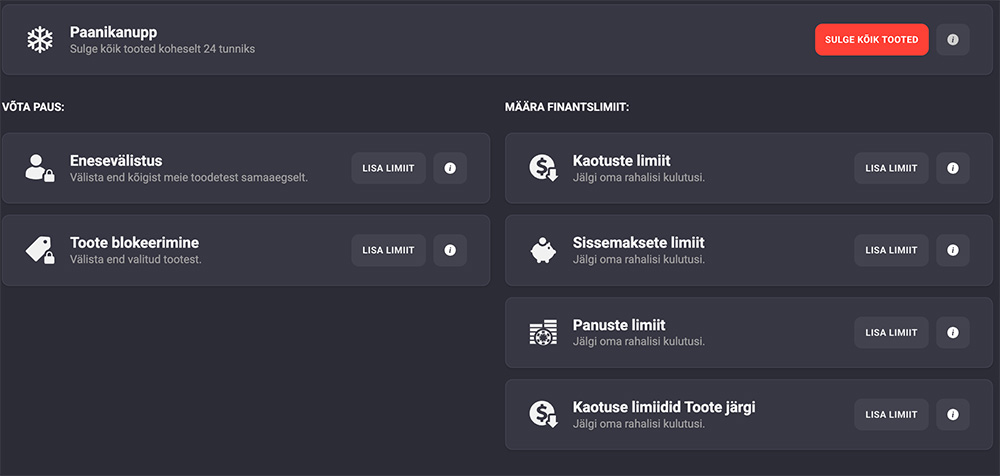The height and width of the screenshot is (476, 1000).
Task: Click the person-with-lock Enesevälistus icon
Action: tap(40, 168)
